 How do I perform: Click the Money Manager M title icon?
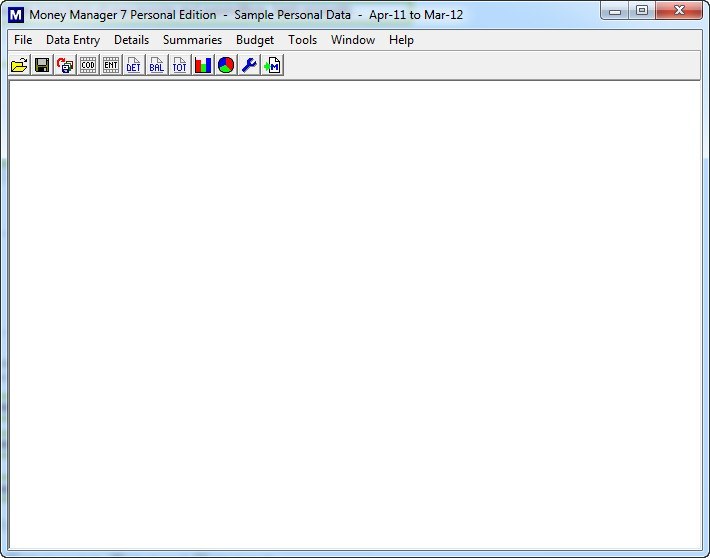(x=16, y=15)
